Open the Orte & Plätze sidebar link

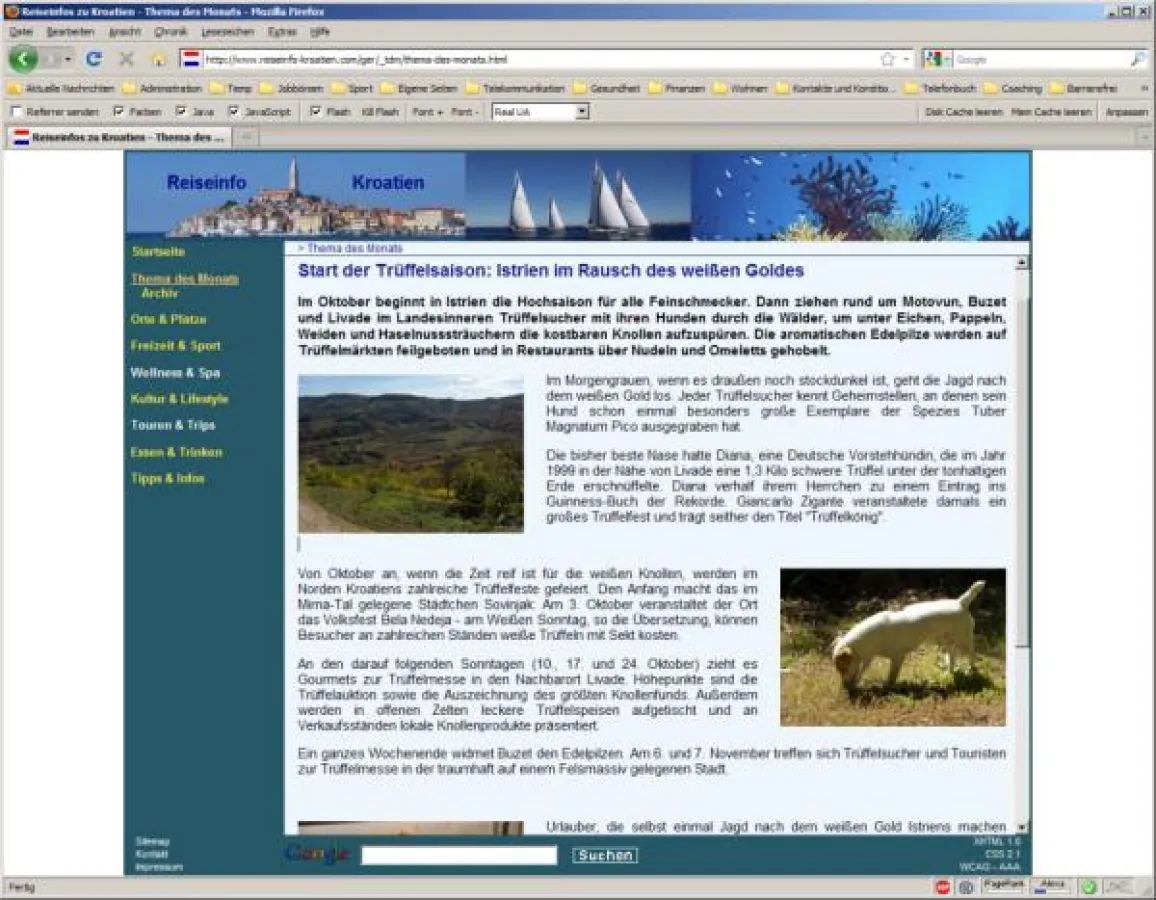tap(168, 320)
